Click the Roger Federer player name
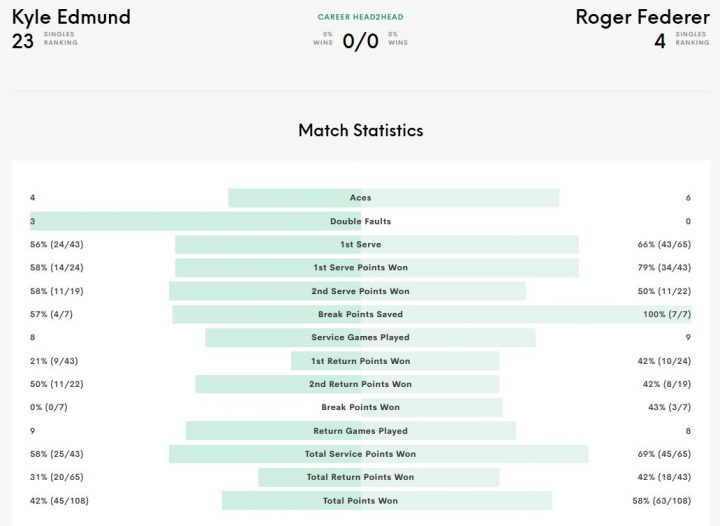This screenshot has height=526, width=720. (642, 17)
